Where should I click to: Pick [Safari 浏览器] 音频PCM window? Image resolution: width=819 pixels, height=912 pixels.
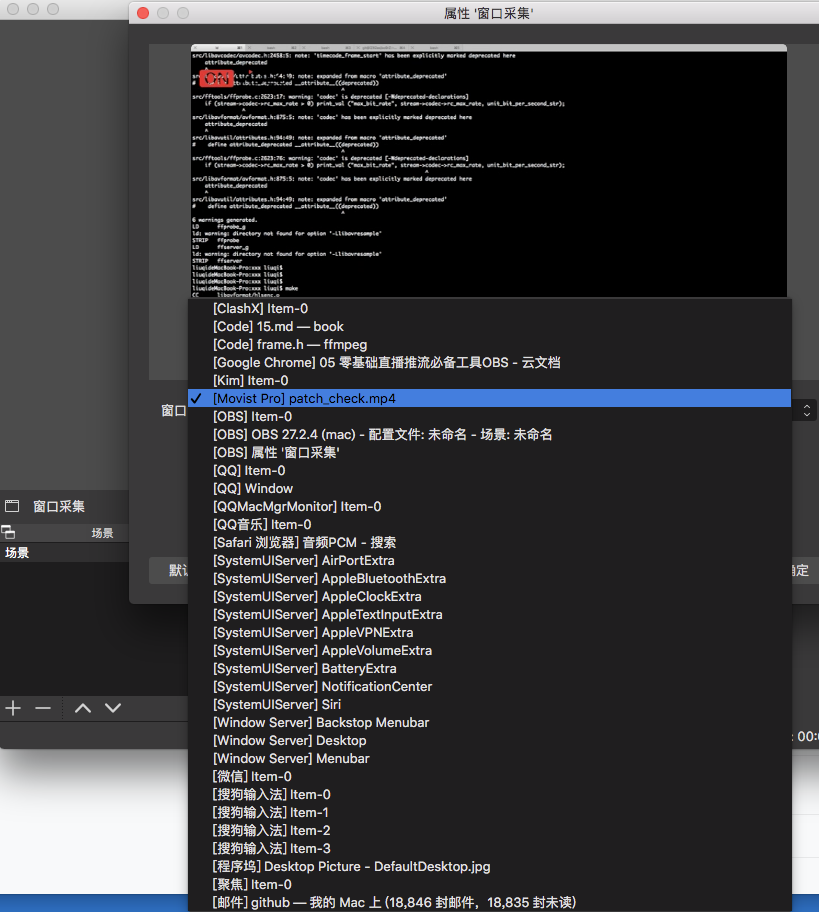[x=304, y=542]
